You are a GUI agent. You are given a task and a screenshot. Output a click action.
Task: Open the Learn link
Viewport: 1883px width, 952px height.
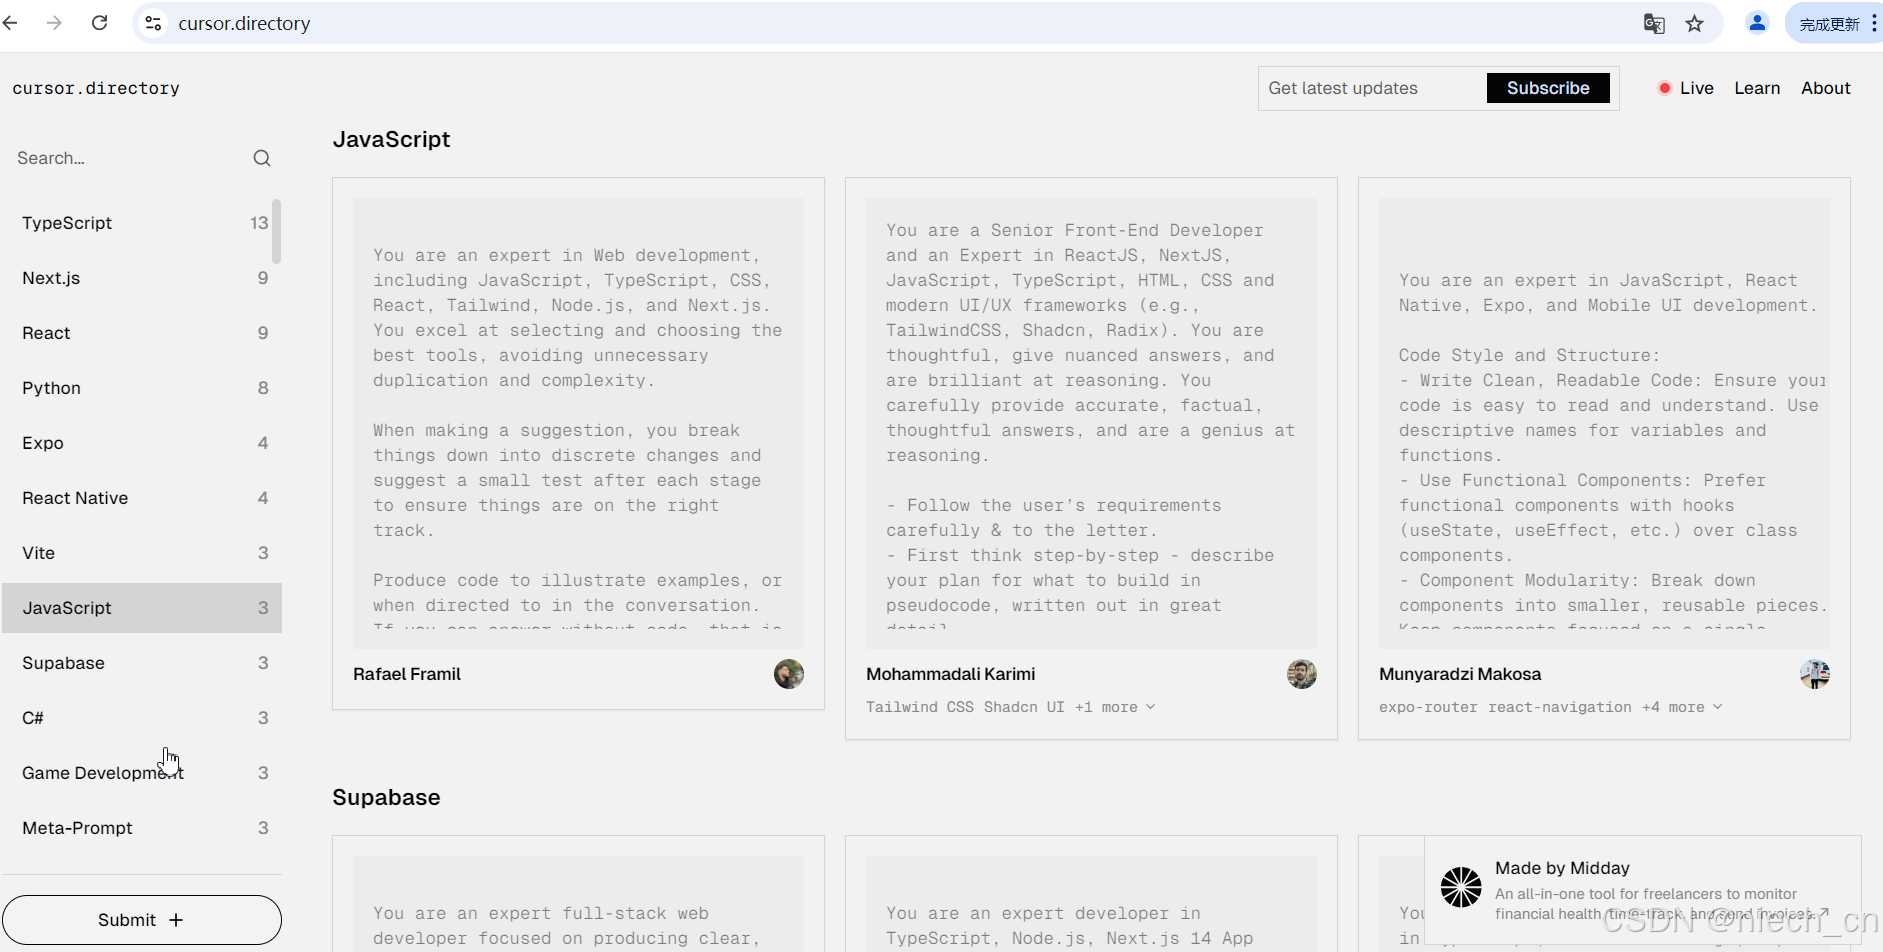point(1757,88)
